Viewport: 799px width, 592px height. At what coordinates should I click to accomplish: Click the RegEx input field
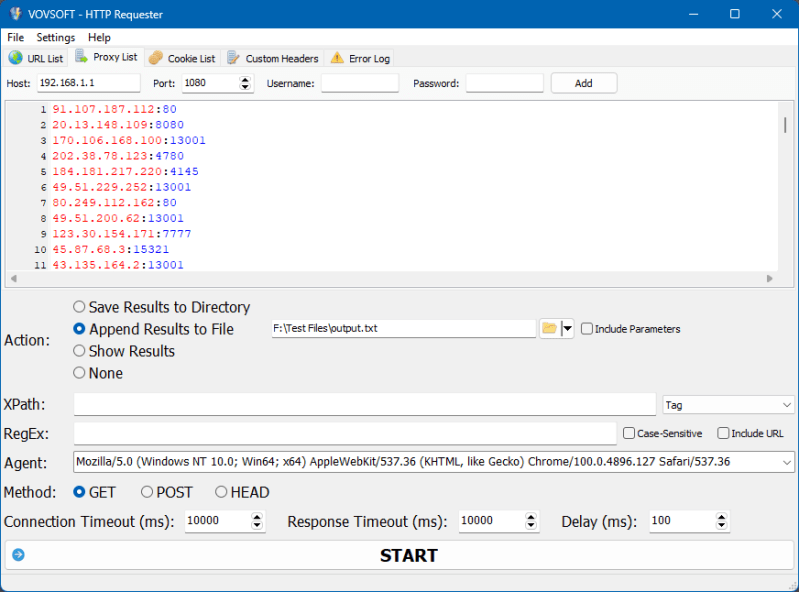[x=345, y=433]
